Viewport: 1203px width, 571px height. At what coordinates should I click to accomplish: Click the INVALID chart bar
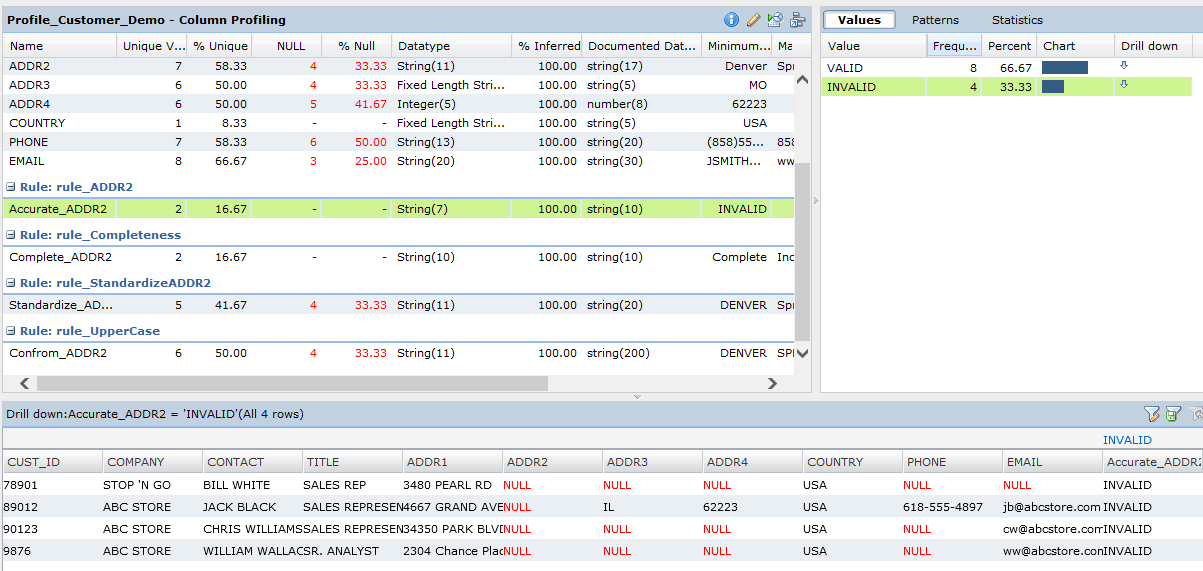pyautogui.click(x=1053, y=87)
